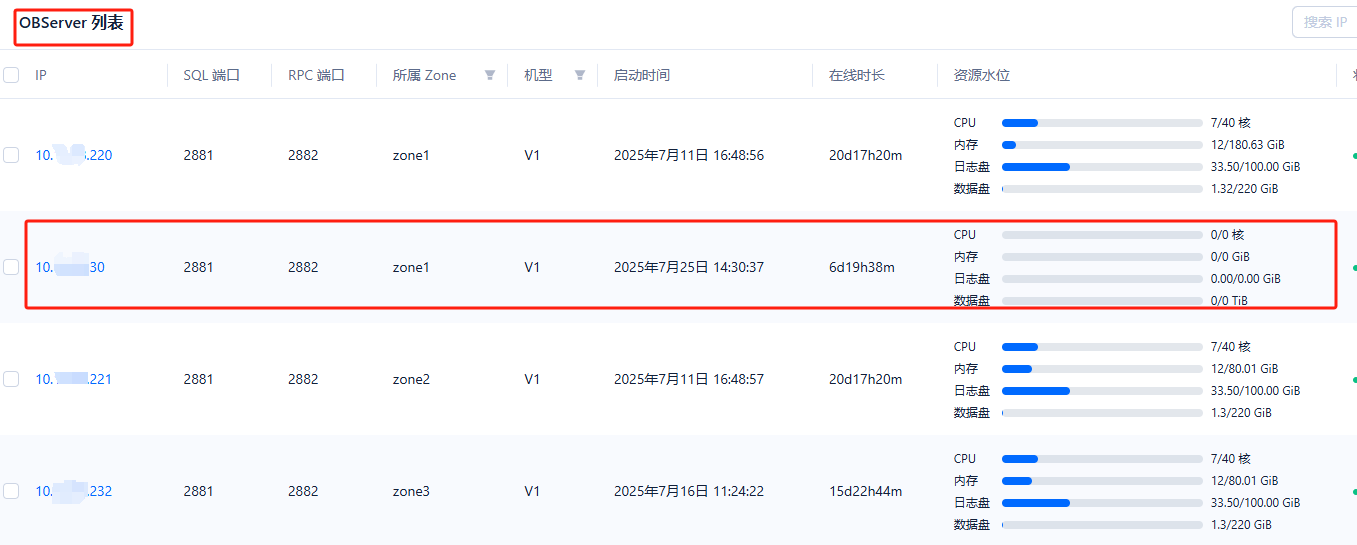The image size is (1357, 545).
Task: Open highlighted server IP ending 30
Action: (70, 267)
